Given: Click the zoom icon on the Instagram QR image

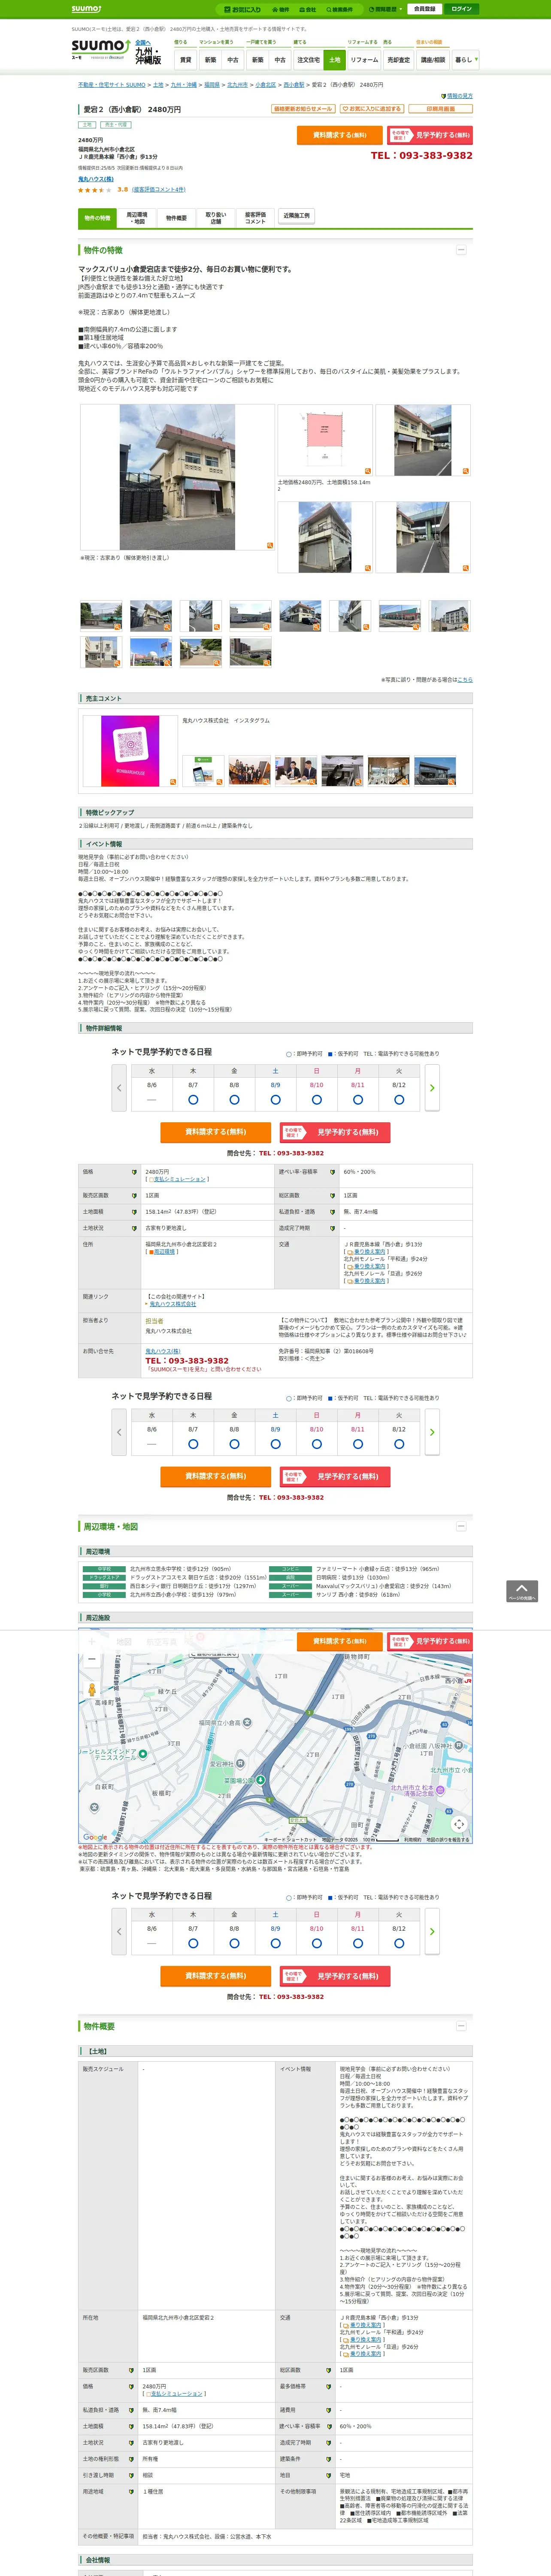Looking at the screenshot, I should point(172,782).
